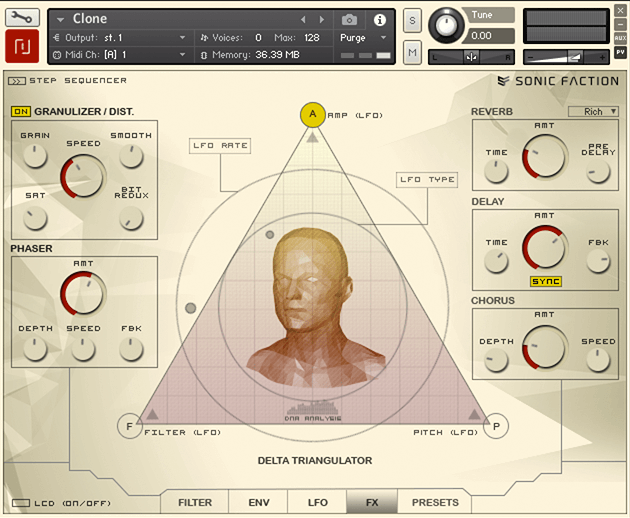The image size is (630, 518).
Task: Toggle Granulizer / Dist. ON switch
Action: pos(21,111)
